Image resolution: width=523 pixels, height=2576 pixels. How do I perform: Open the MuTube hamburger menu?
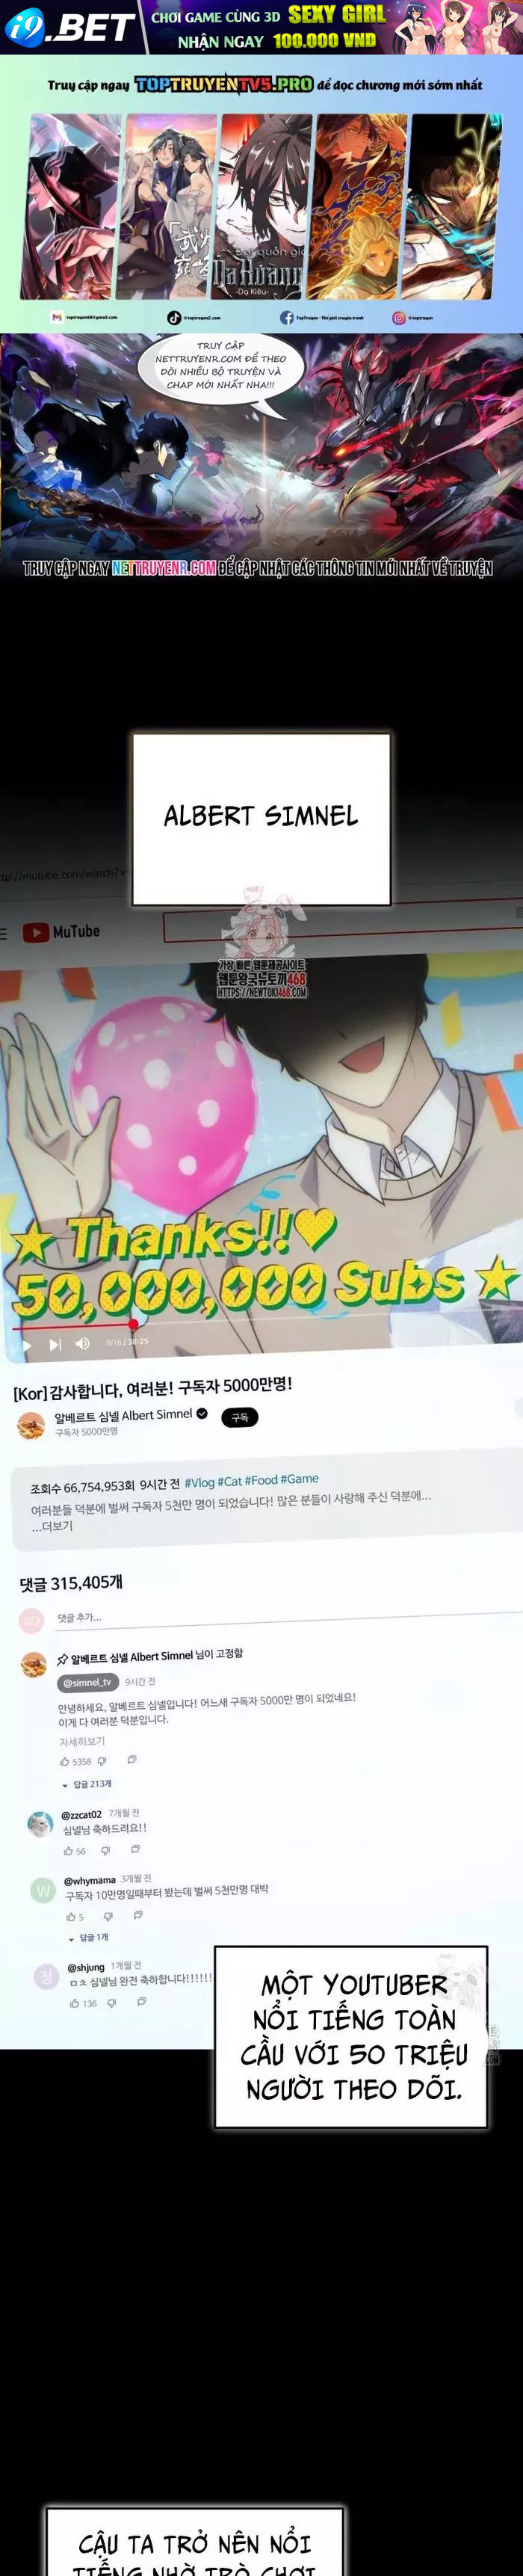tap(3, 934)
